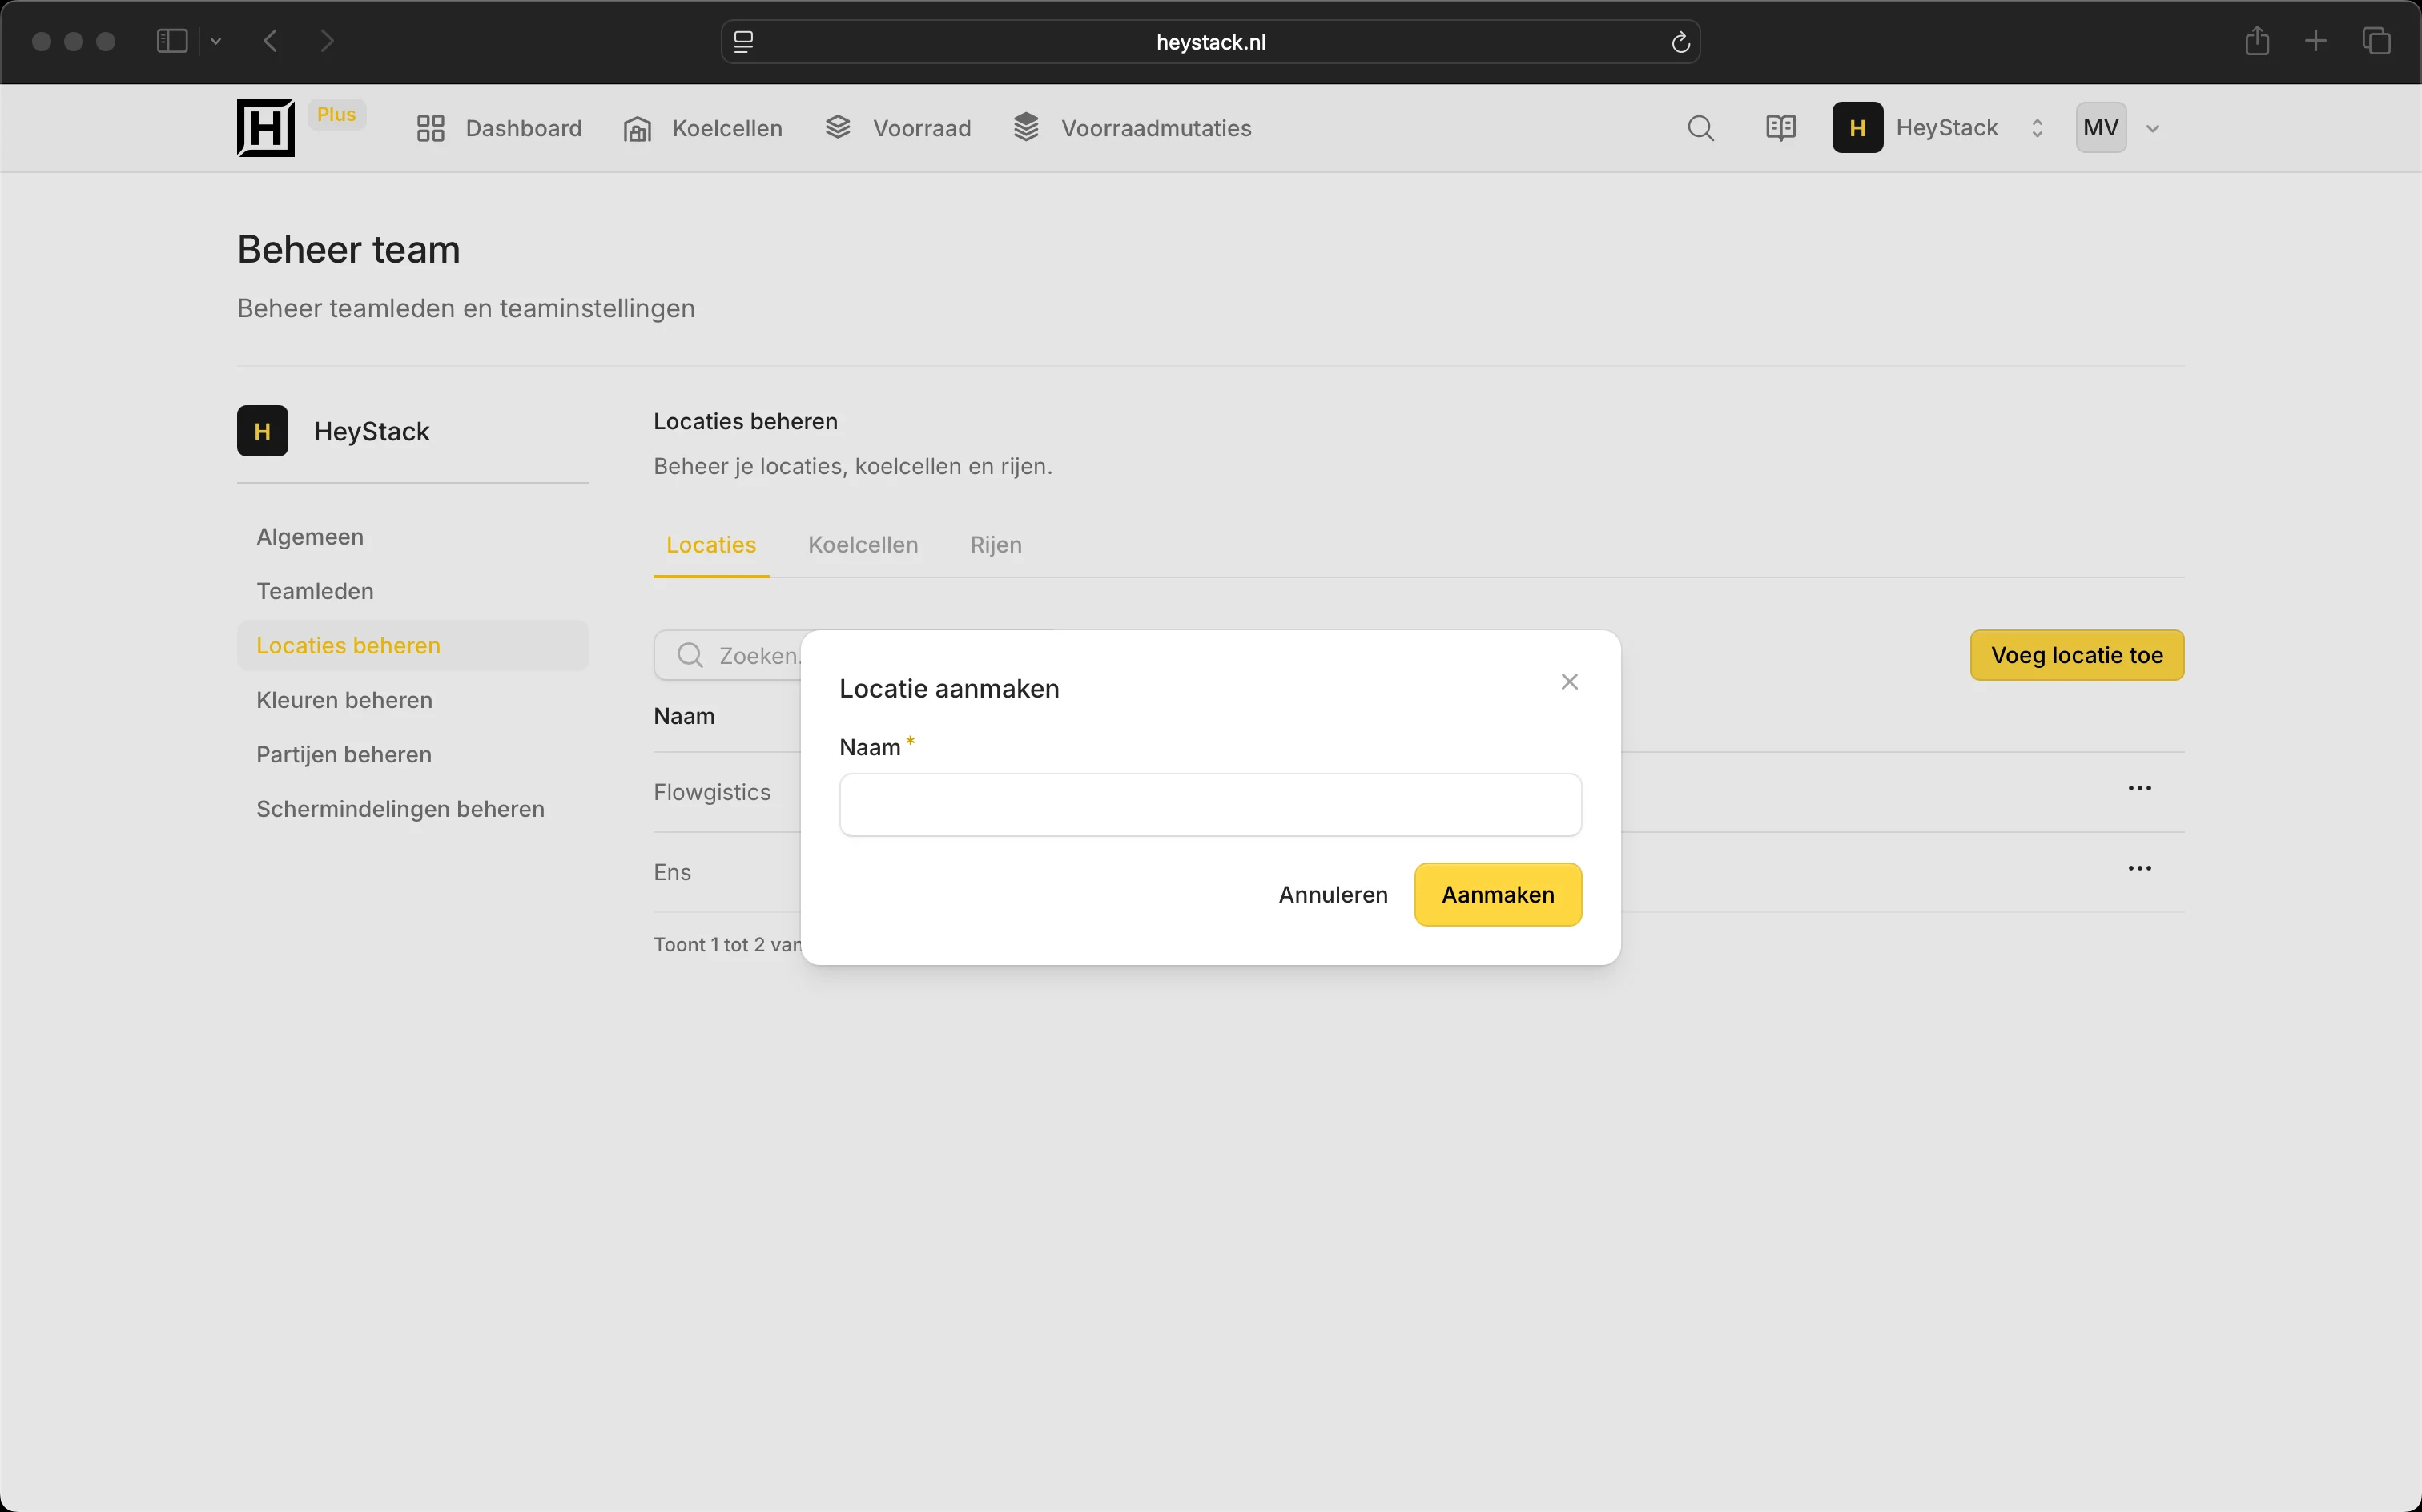Go back in browser history

270,41
